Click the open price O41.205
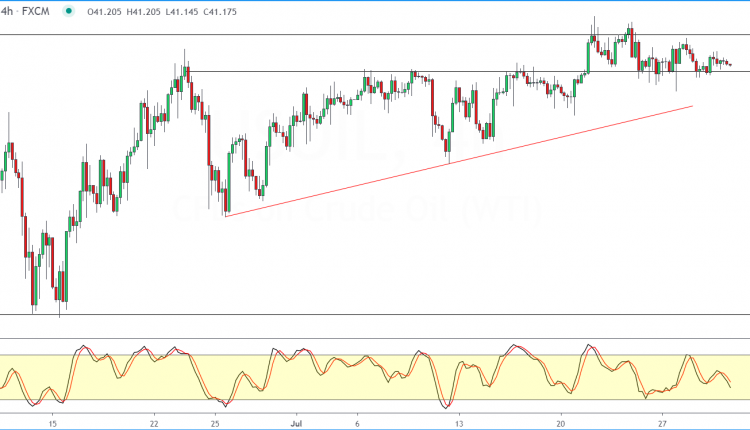The image size is (750, 430). (x=104, y=11)
